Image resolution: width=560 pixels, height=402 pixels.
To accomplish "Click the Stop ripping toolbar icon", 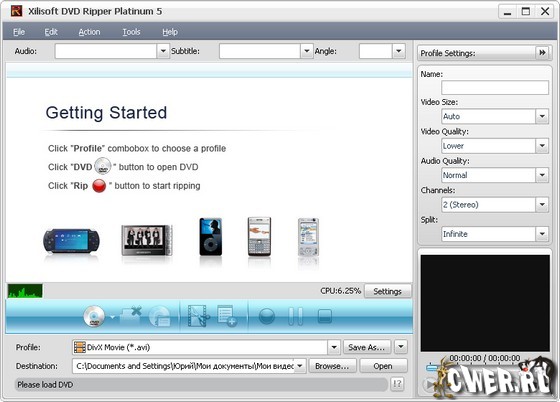I will click(325, 316).
